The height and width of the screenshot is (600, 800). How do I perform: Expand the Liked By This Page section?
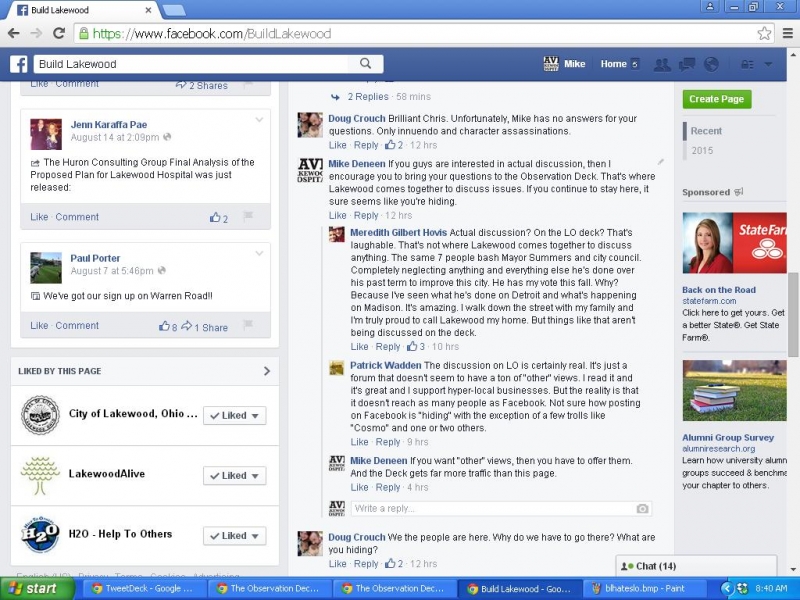tap(266, 371)
